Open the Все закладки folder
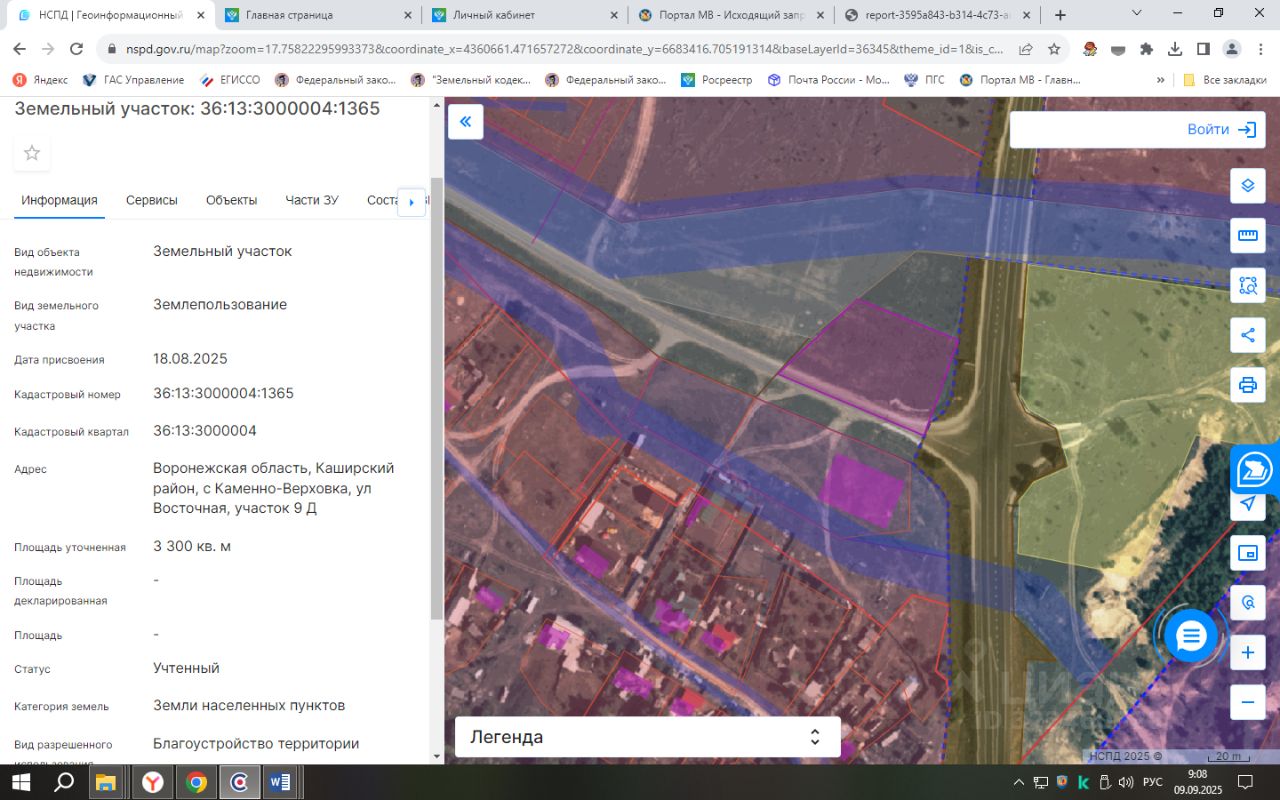The width and height of the screenshot is (1280, 800). [1225, 80]
